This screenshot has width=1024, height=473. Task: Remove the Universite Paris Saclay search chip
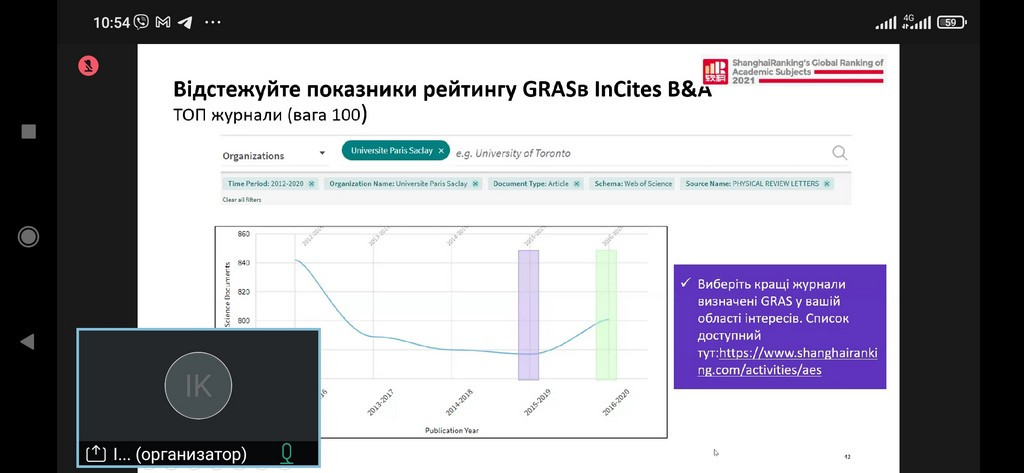tap(441, 151)
